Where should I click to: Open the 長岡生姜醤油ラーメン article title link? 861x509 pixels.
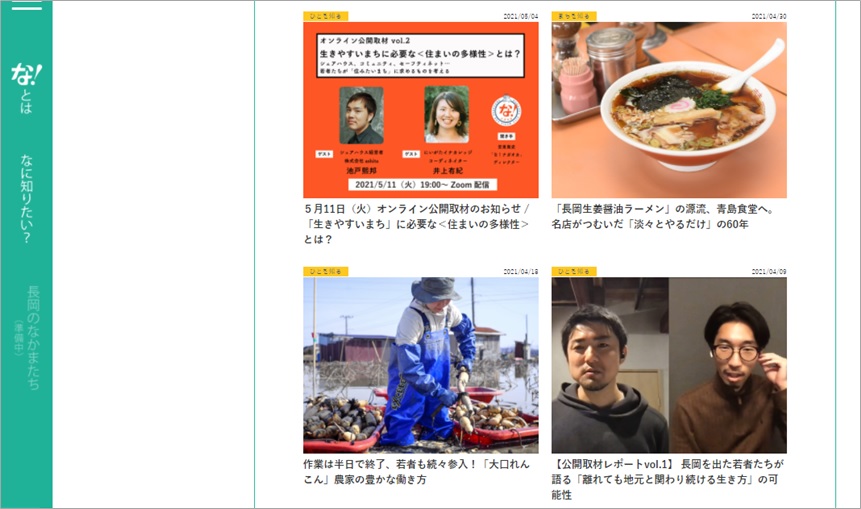663,216
